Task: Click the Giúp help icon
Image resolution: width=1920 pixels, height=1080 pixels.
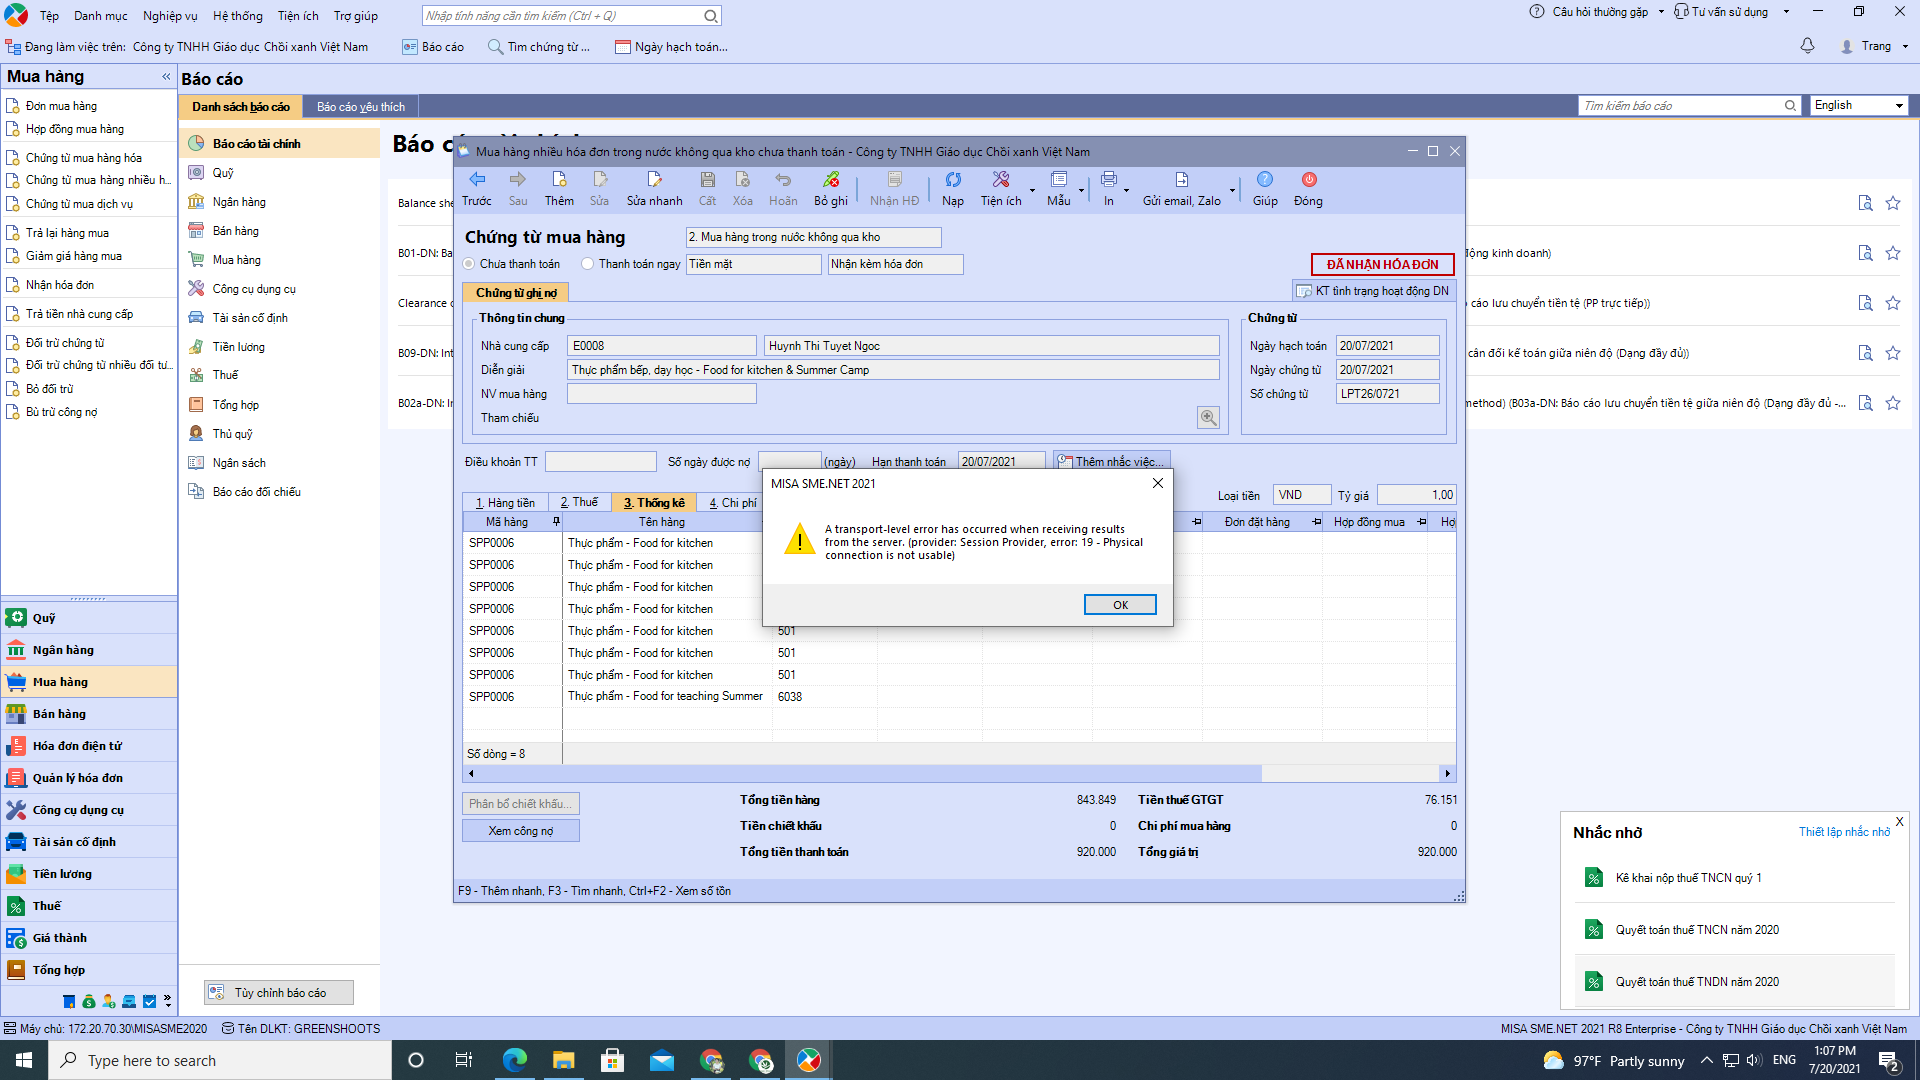Action: (x=1265, y=180)
